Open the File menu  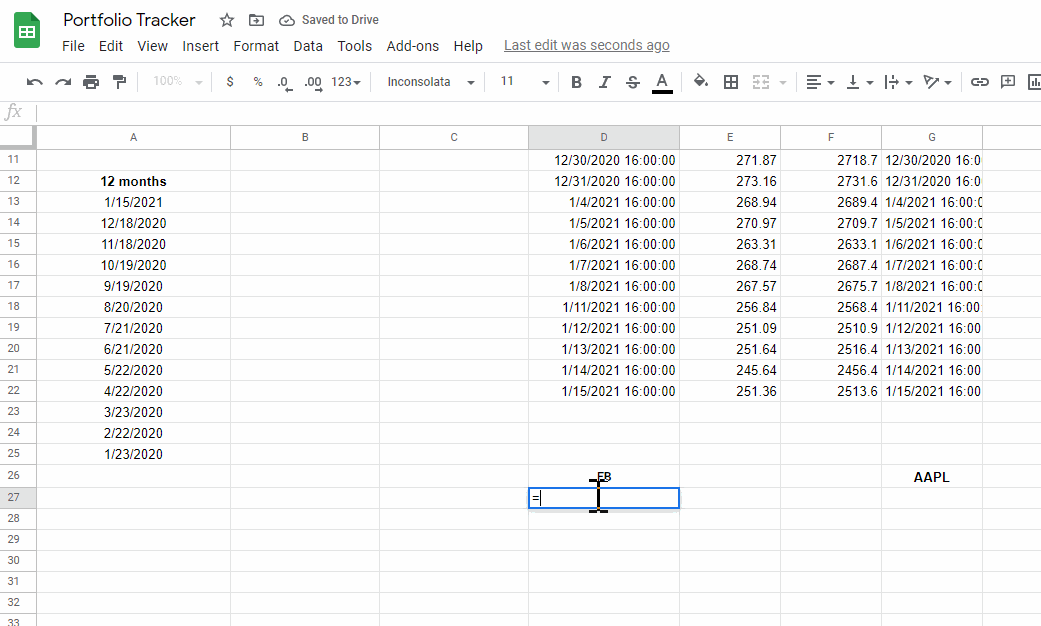click(73, 46)
